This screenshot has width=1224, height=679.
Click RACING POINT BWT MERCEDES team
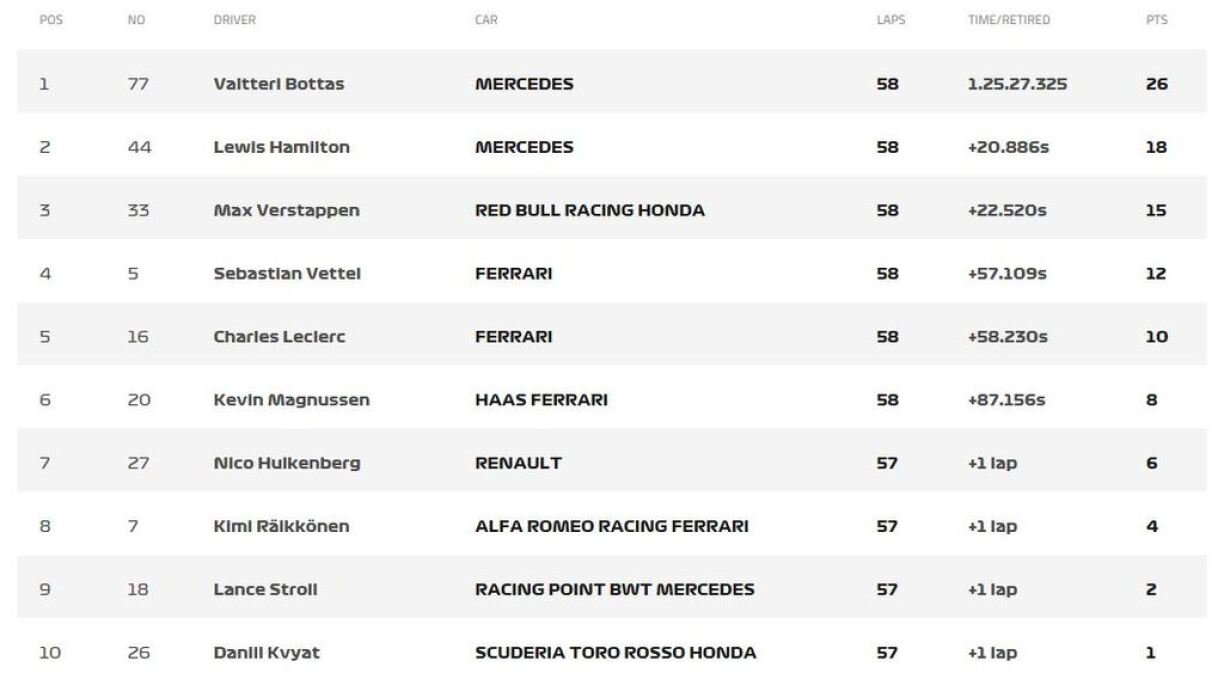614,590
